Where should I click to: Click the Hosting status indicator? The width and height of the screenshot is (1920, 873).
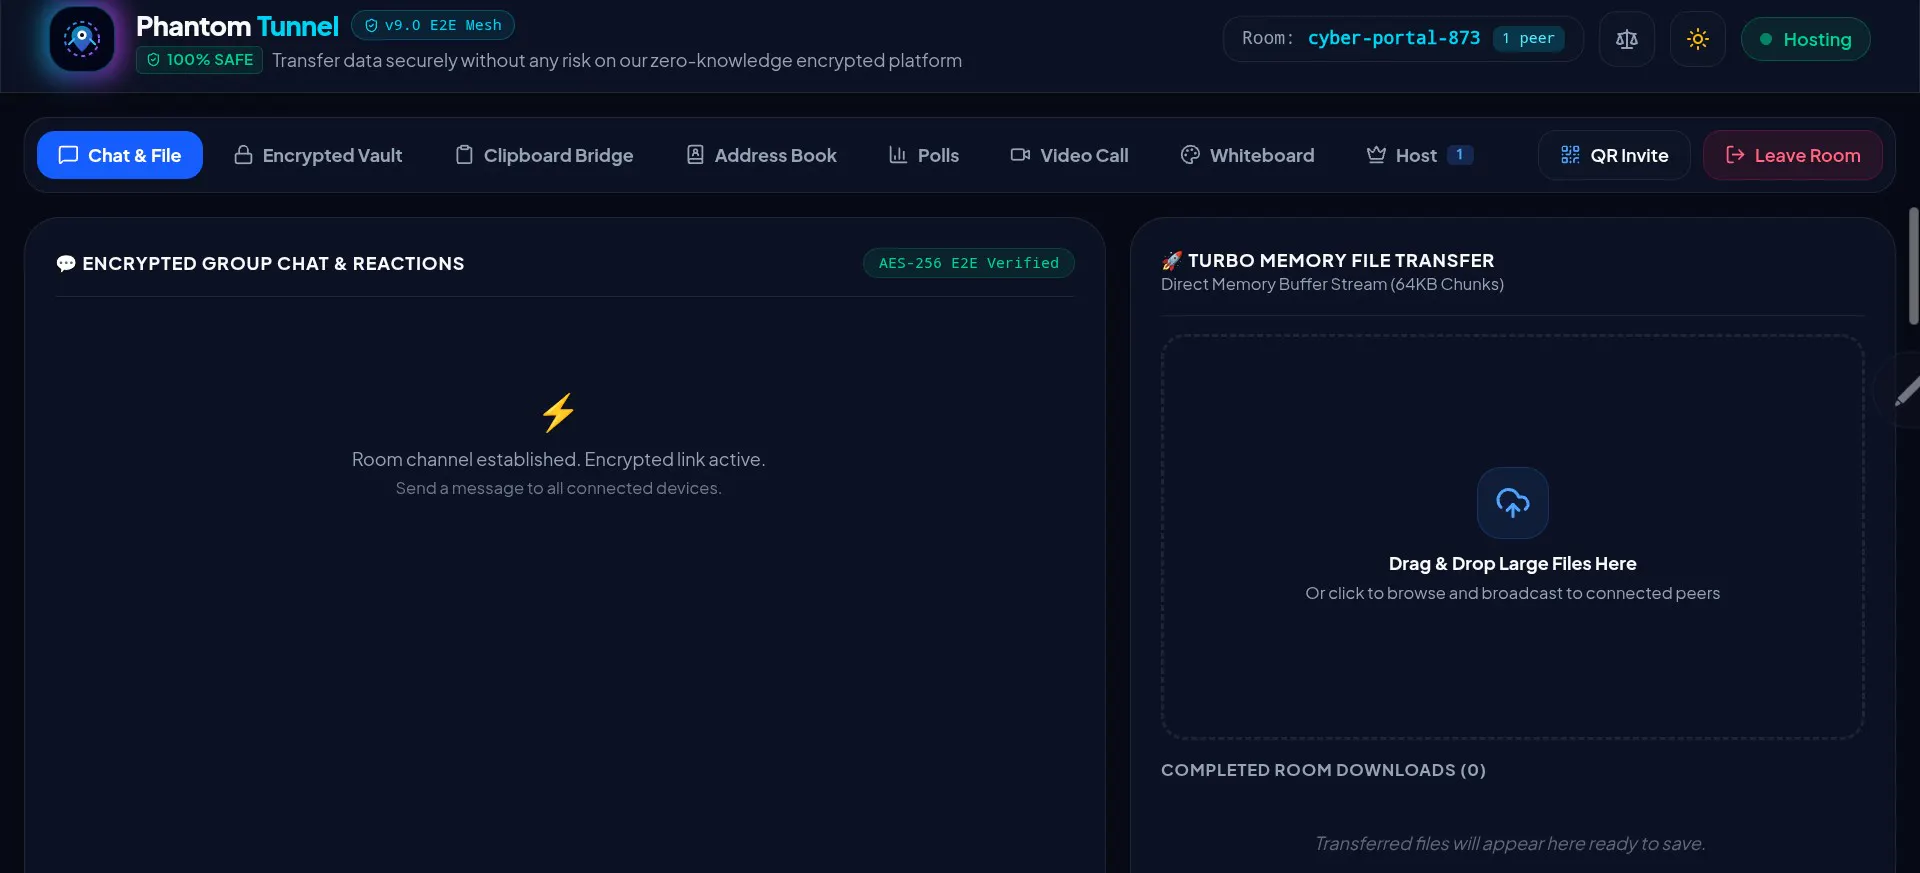pos(1806,39)
